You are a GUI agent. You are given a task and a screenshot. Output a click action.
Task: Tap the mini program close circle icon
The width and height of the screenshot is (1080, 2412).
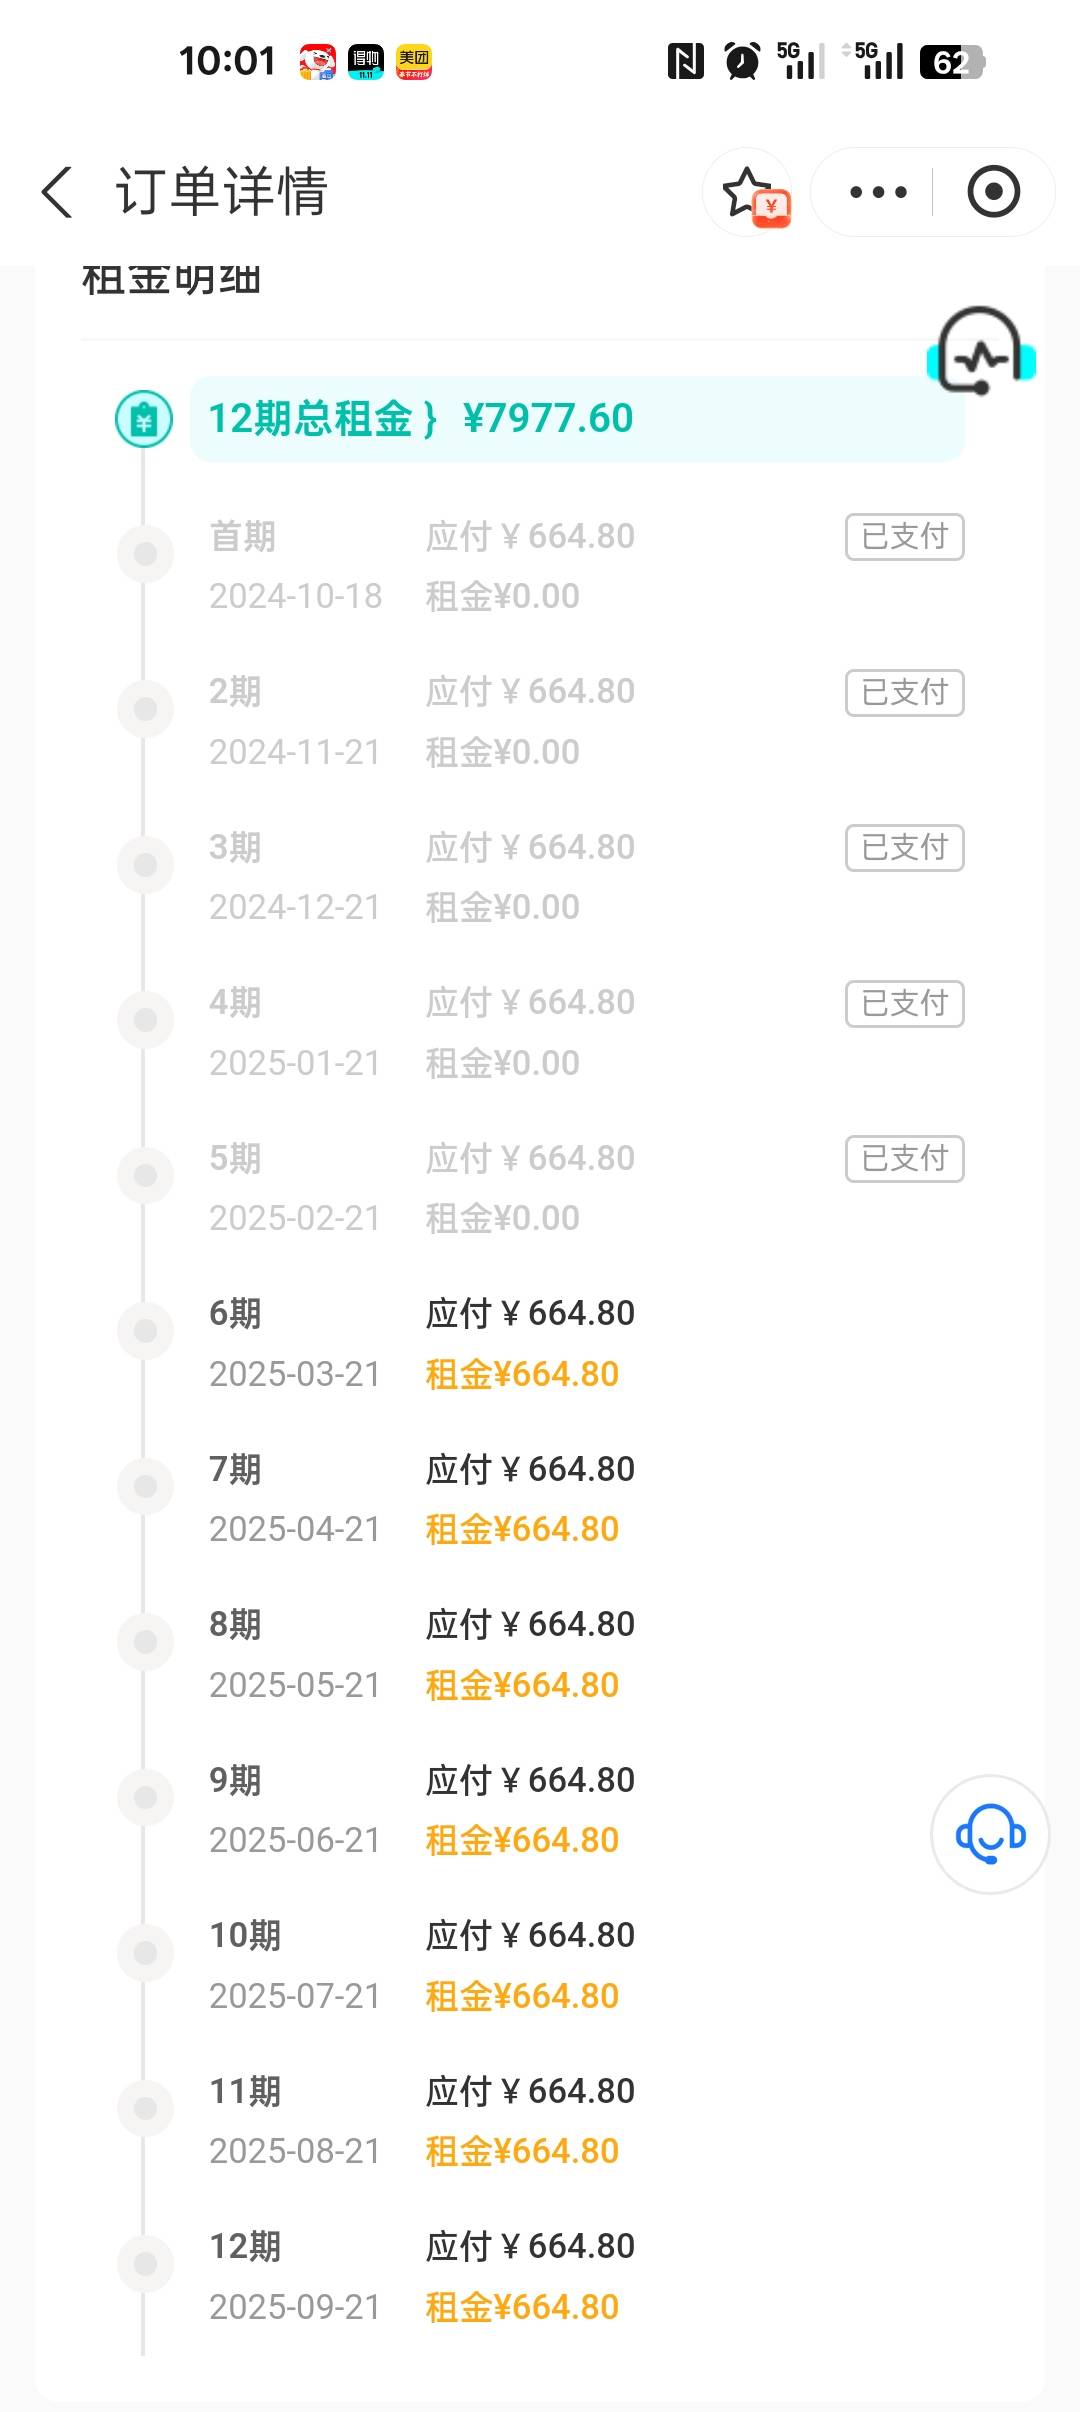993,192
